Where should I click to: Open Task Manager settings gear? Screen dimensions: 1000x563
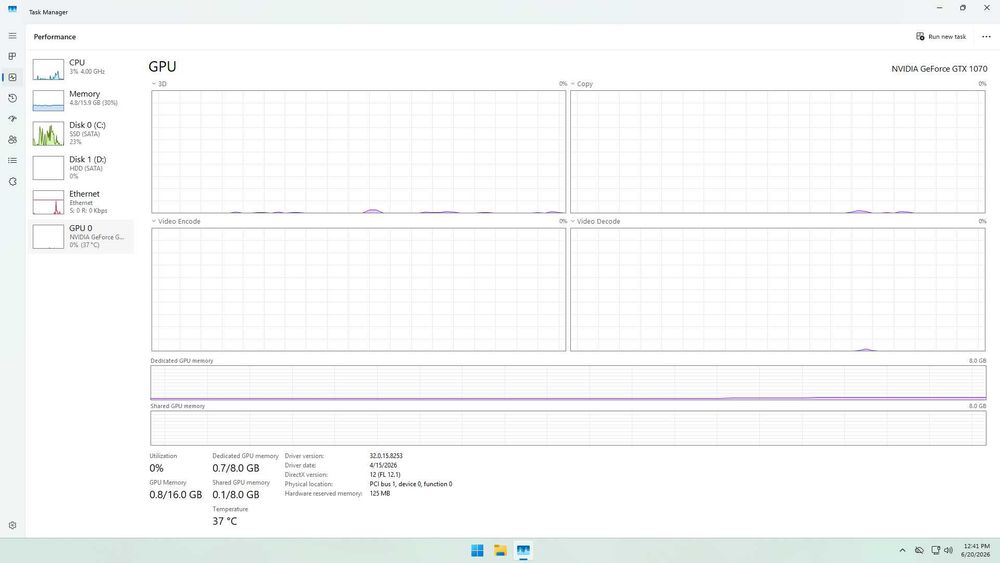click(x=12, y=525)
